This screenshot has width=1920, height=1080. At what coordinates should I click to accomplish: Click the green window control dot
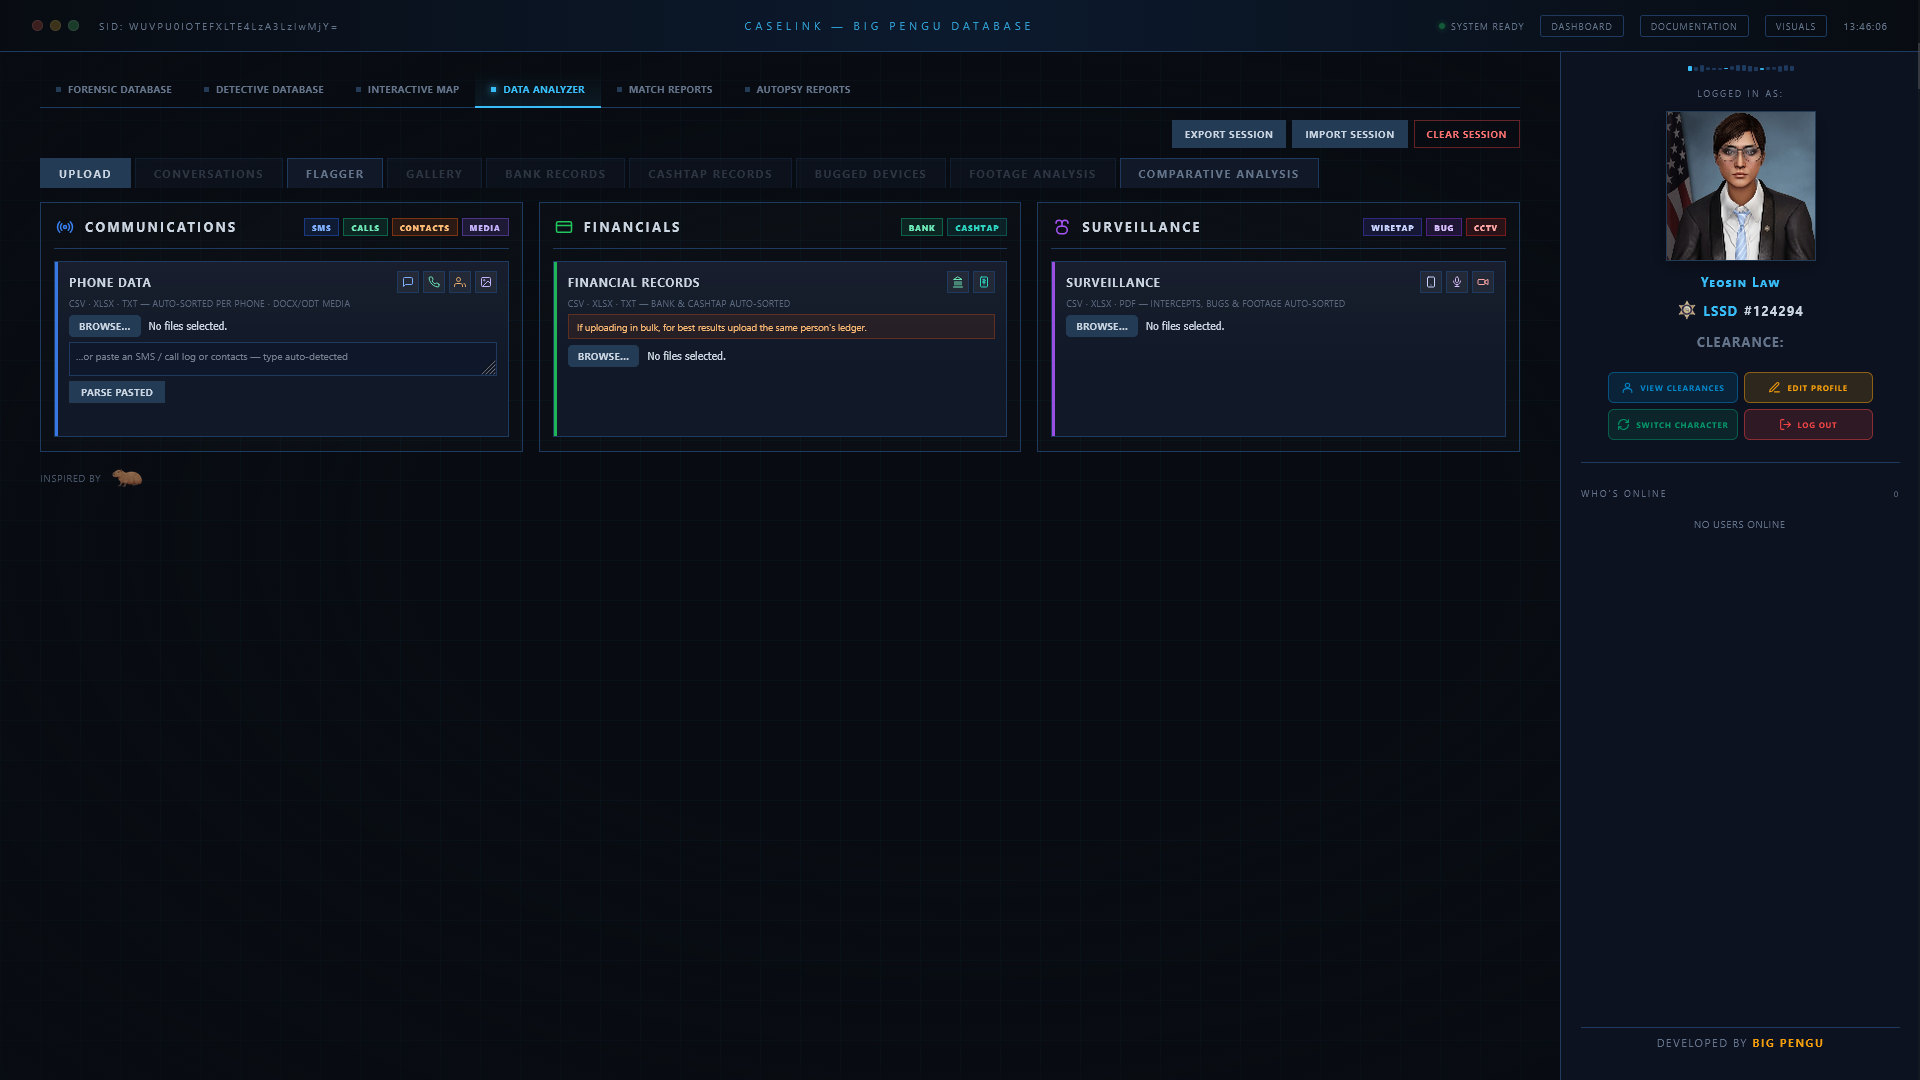coord(74,26)
